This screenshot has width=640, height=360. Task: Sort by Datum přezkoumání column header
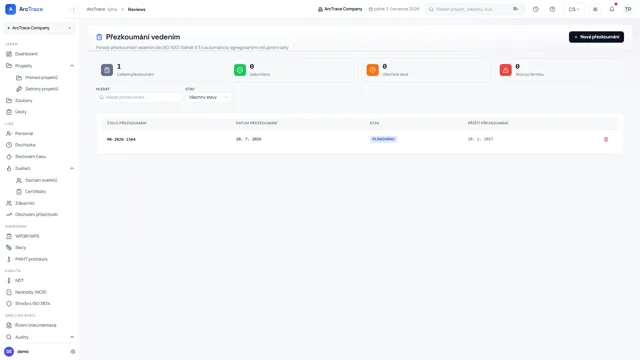click(256, 123)
